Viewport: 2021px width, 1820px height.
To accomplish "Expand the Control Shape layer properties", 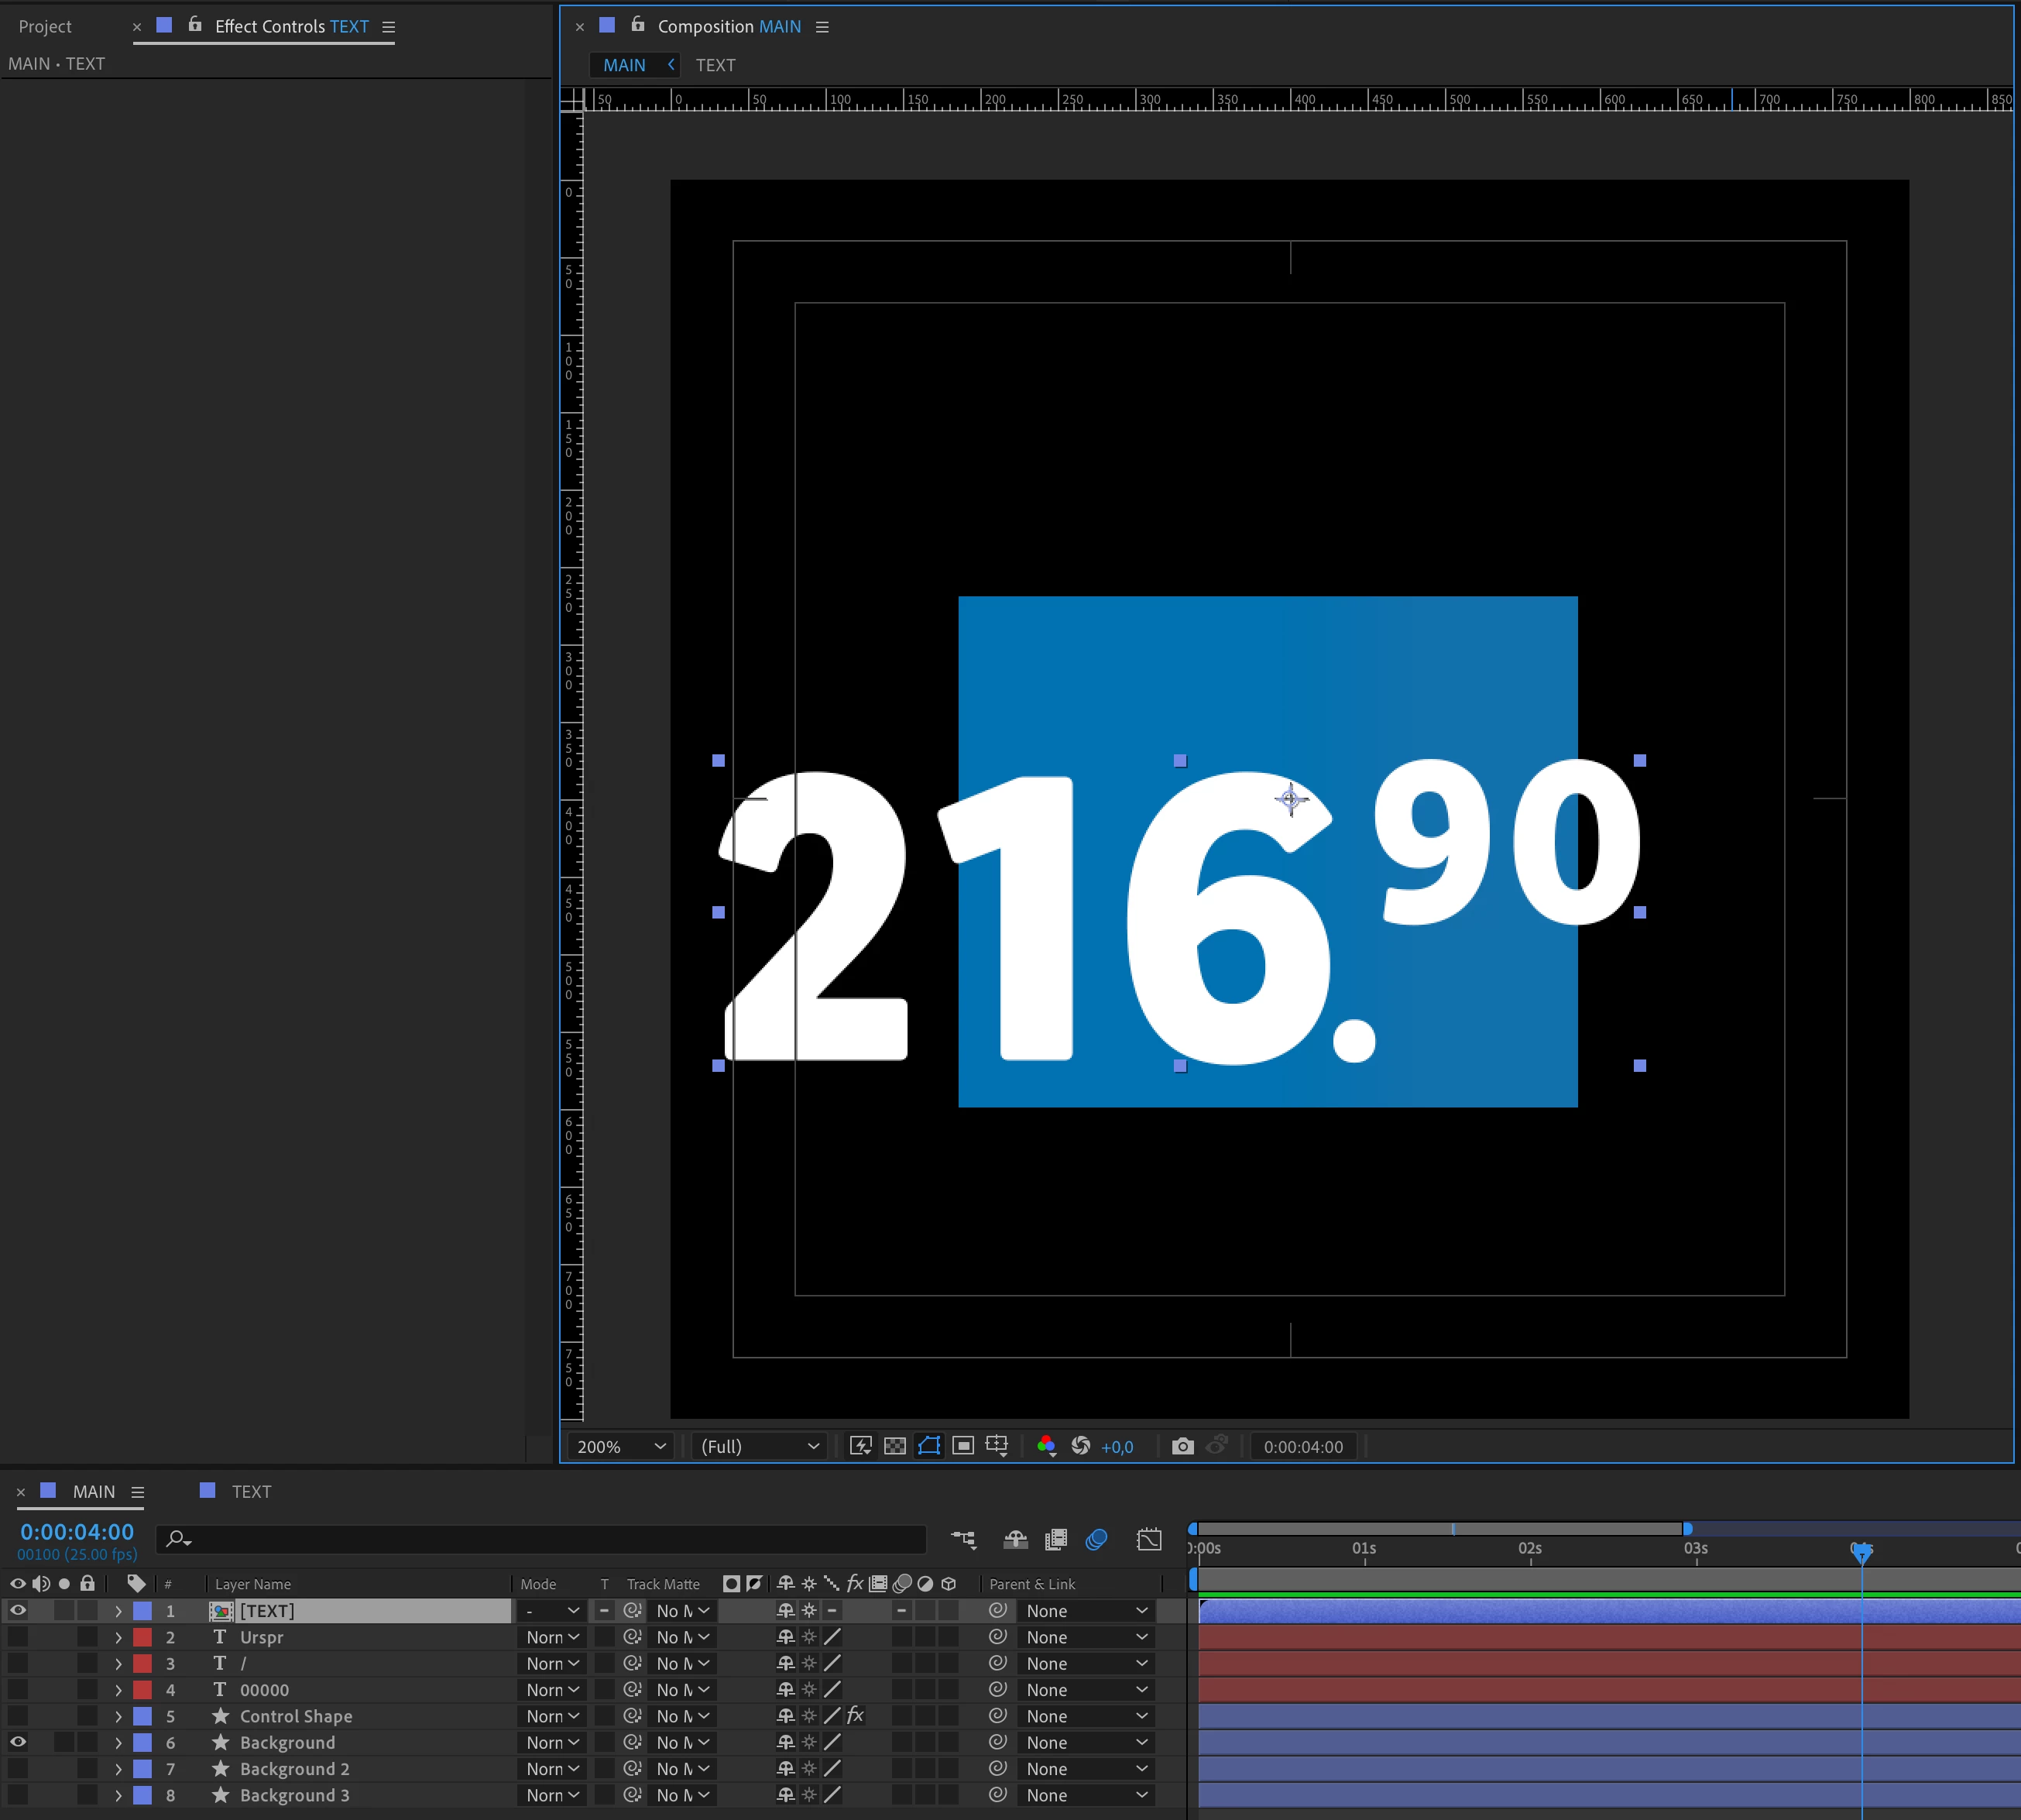I will click(x=118, y=1717).
